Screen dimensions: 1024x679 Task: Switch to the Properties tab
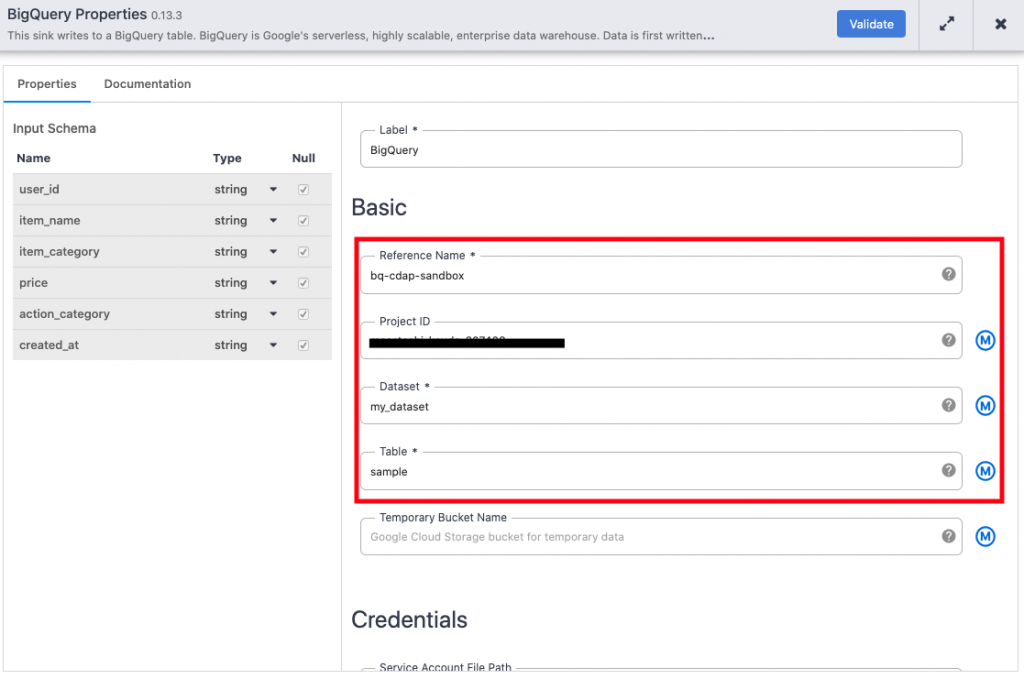click(47, 84)
